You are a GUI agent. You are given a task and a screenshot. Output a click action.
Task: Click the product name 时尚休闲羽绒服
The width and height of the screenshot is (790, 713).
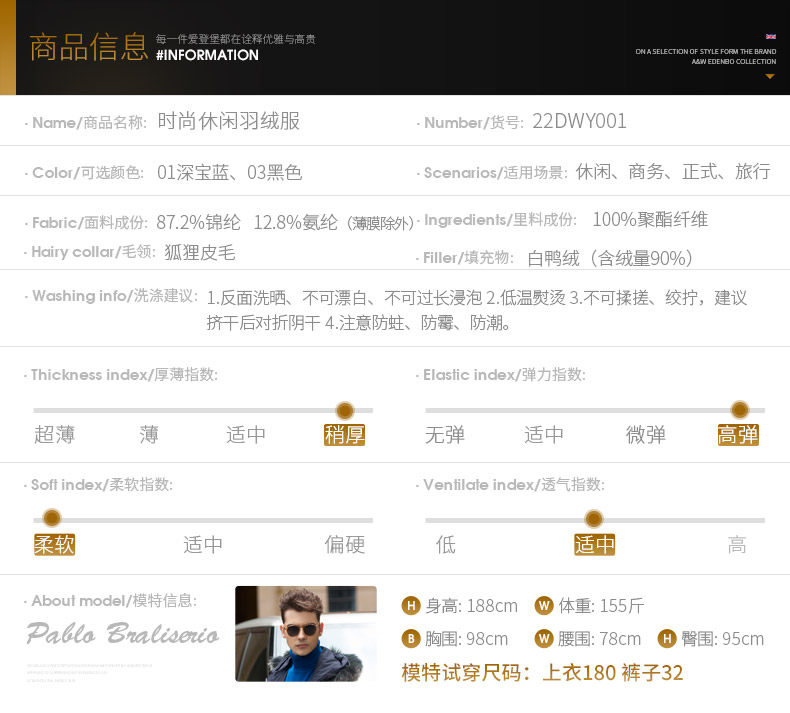(x=229, y=121)
